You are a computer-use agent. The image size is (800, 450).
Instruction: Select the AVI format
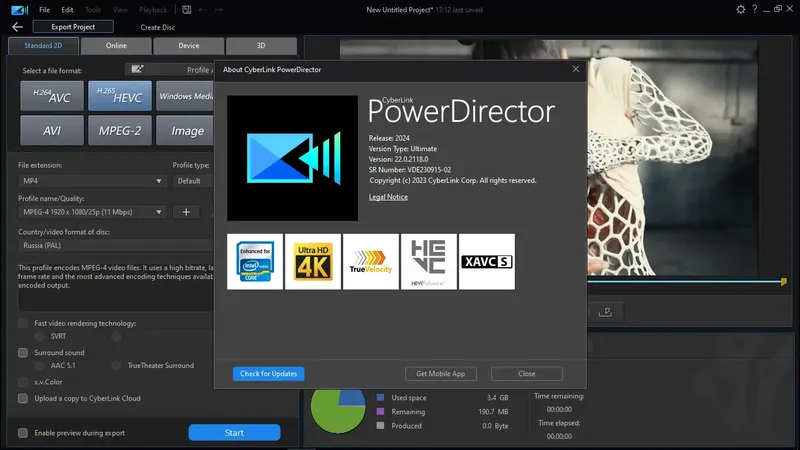(52, 131)
